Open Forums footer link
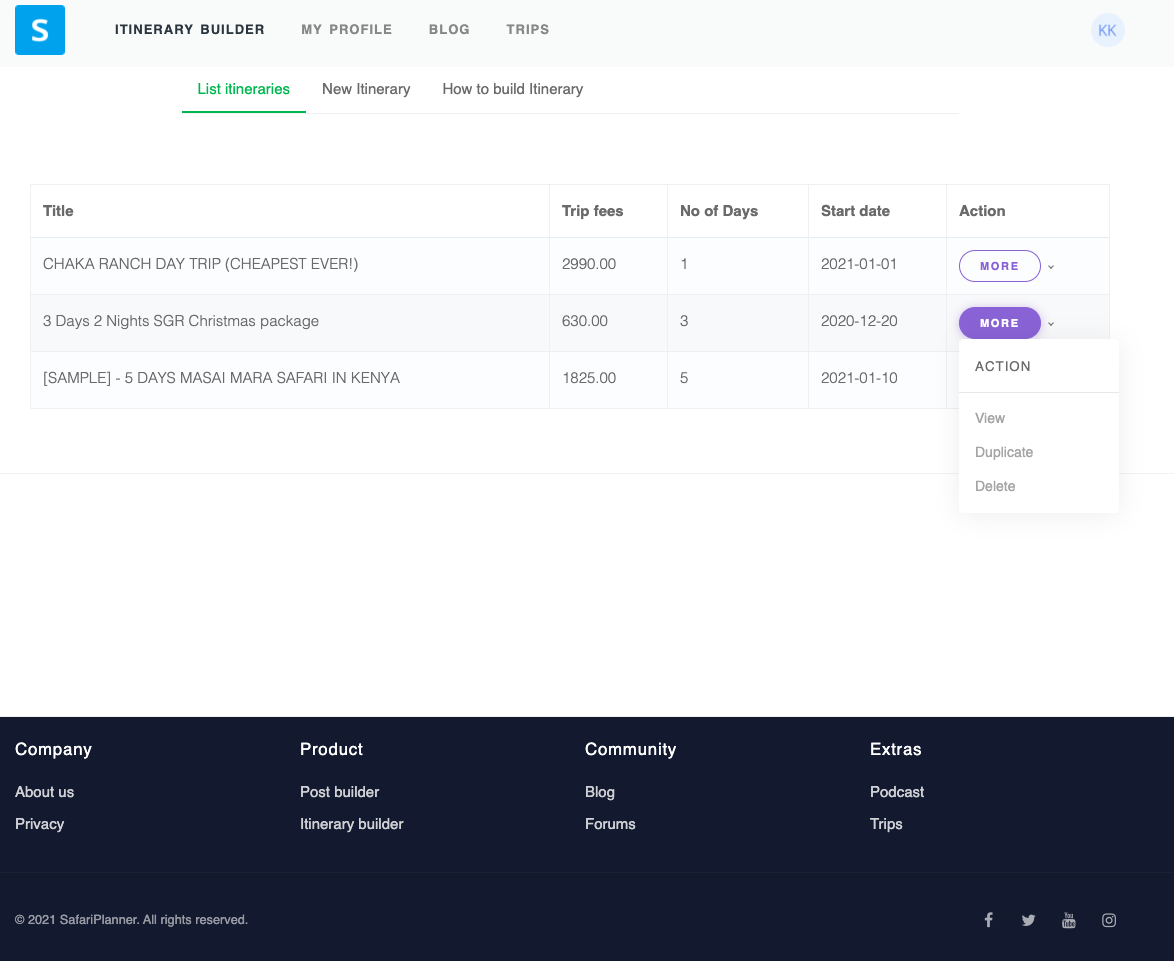Viewport: 1174px width, 961px height. tap(610, 824)
